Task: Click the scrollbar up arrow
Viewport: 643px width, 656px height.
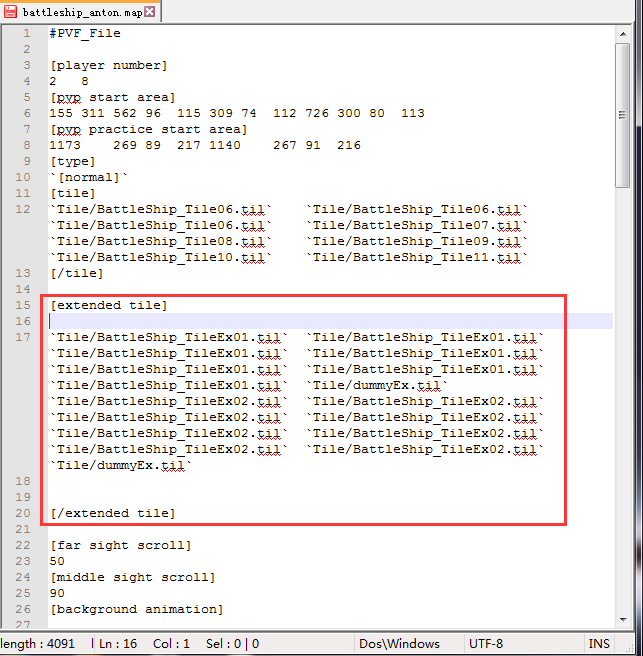Action: (623, 34)
